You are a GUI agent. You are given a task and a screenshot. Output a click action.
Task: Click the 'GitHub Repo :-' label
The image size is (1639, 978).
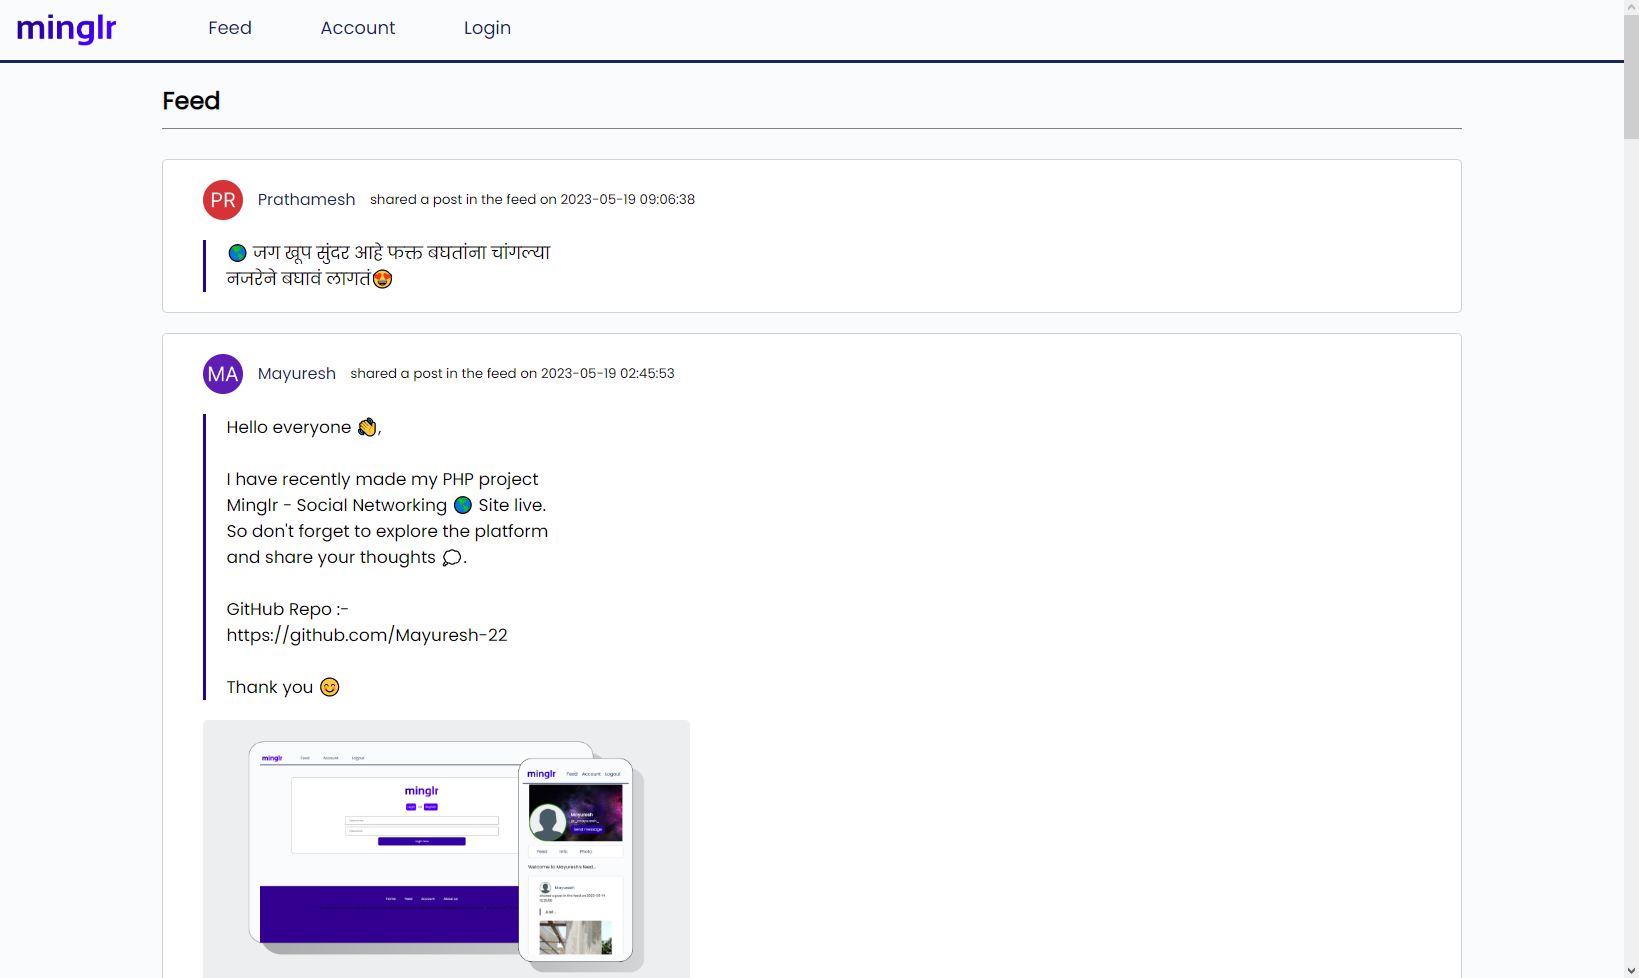tap(287, 609)
